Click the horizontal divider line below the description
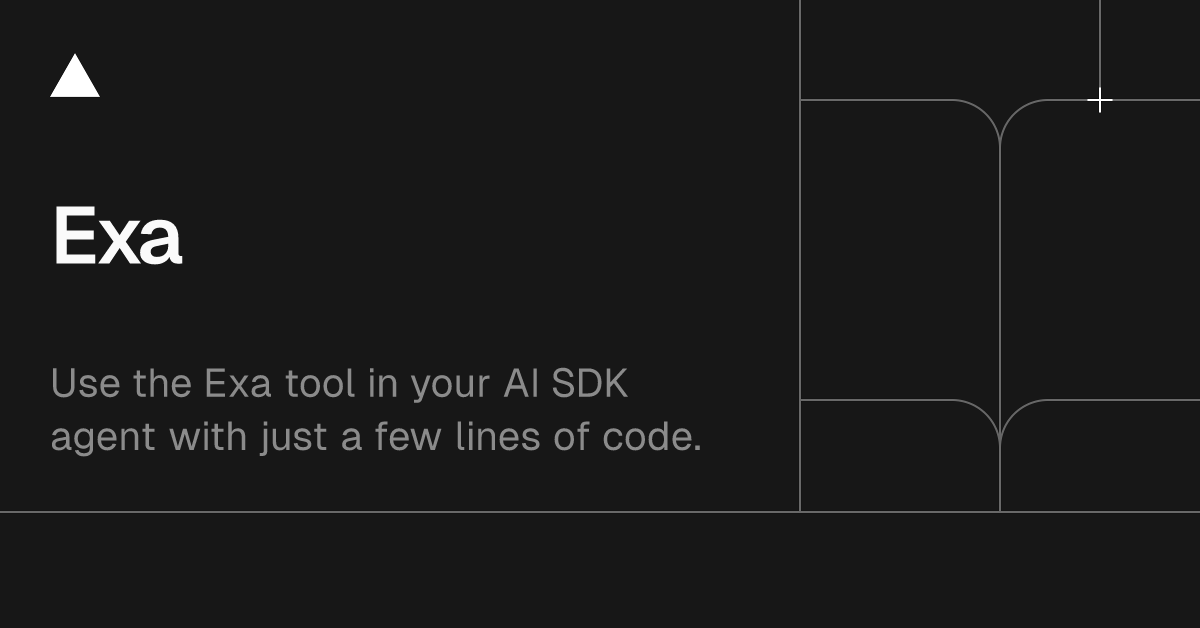This screenshot has height=628, width=1200. tap(400, 512)
